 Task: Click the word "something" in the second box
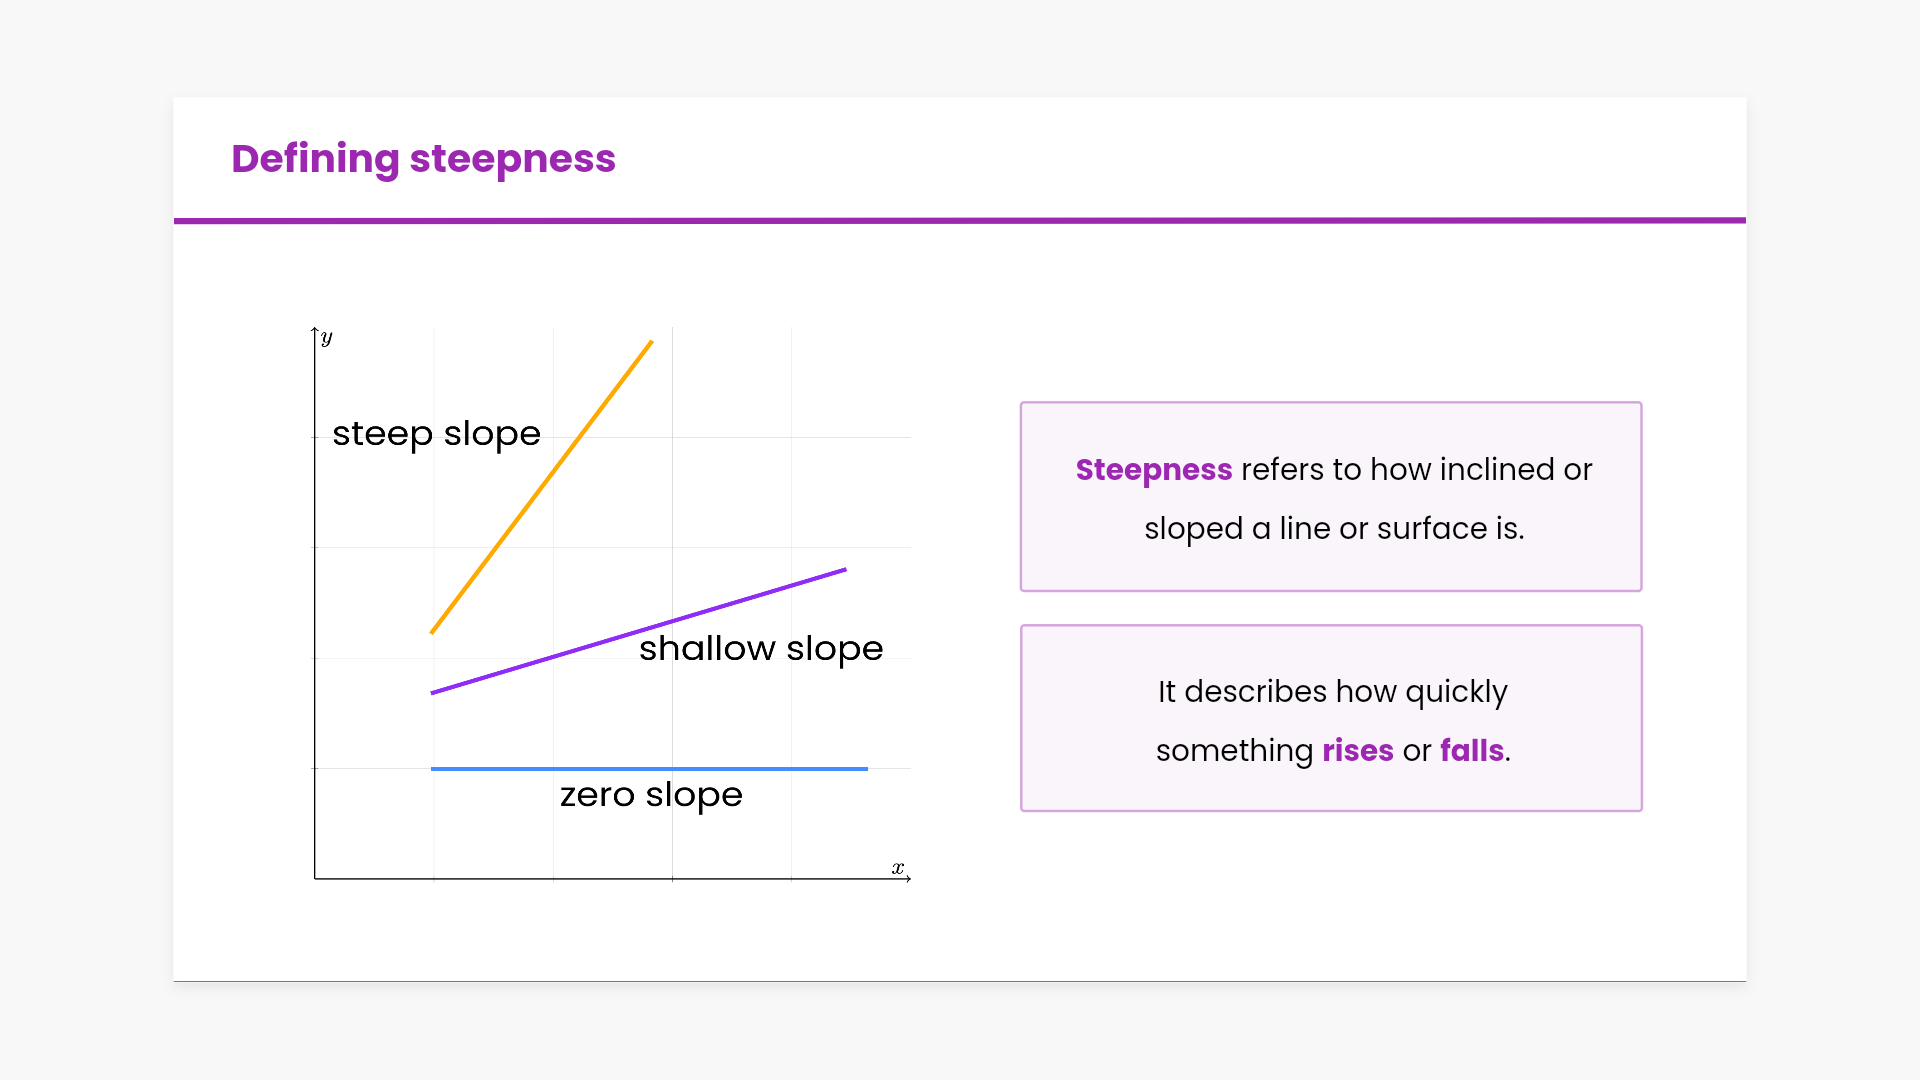[x=1234, y=751]
